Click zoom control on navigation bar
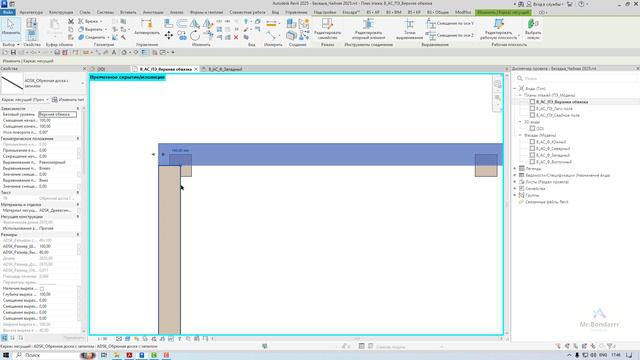Viewport: 640px width, 360px height. pos(498,98)
